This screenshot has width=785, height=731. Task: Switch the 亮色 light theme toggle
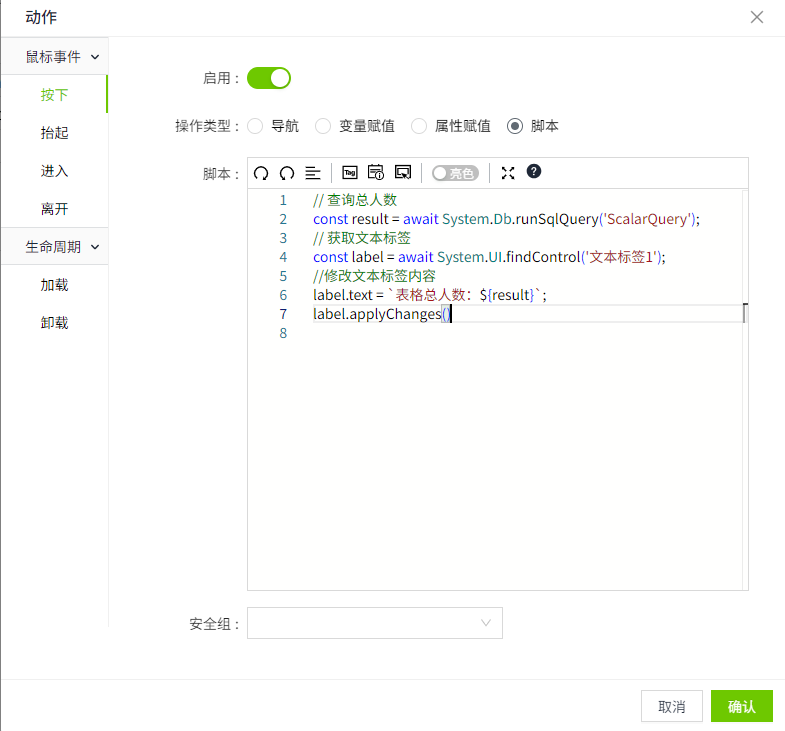click(x=455, y=173)
